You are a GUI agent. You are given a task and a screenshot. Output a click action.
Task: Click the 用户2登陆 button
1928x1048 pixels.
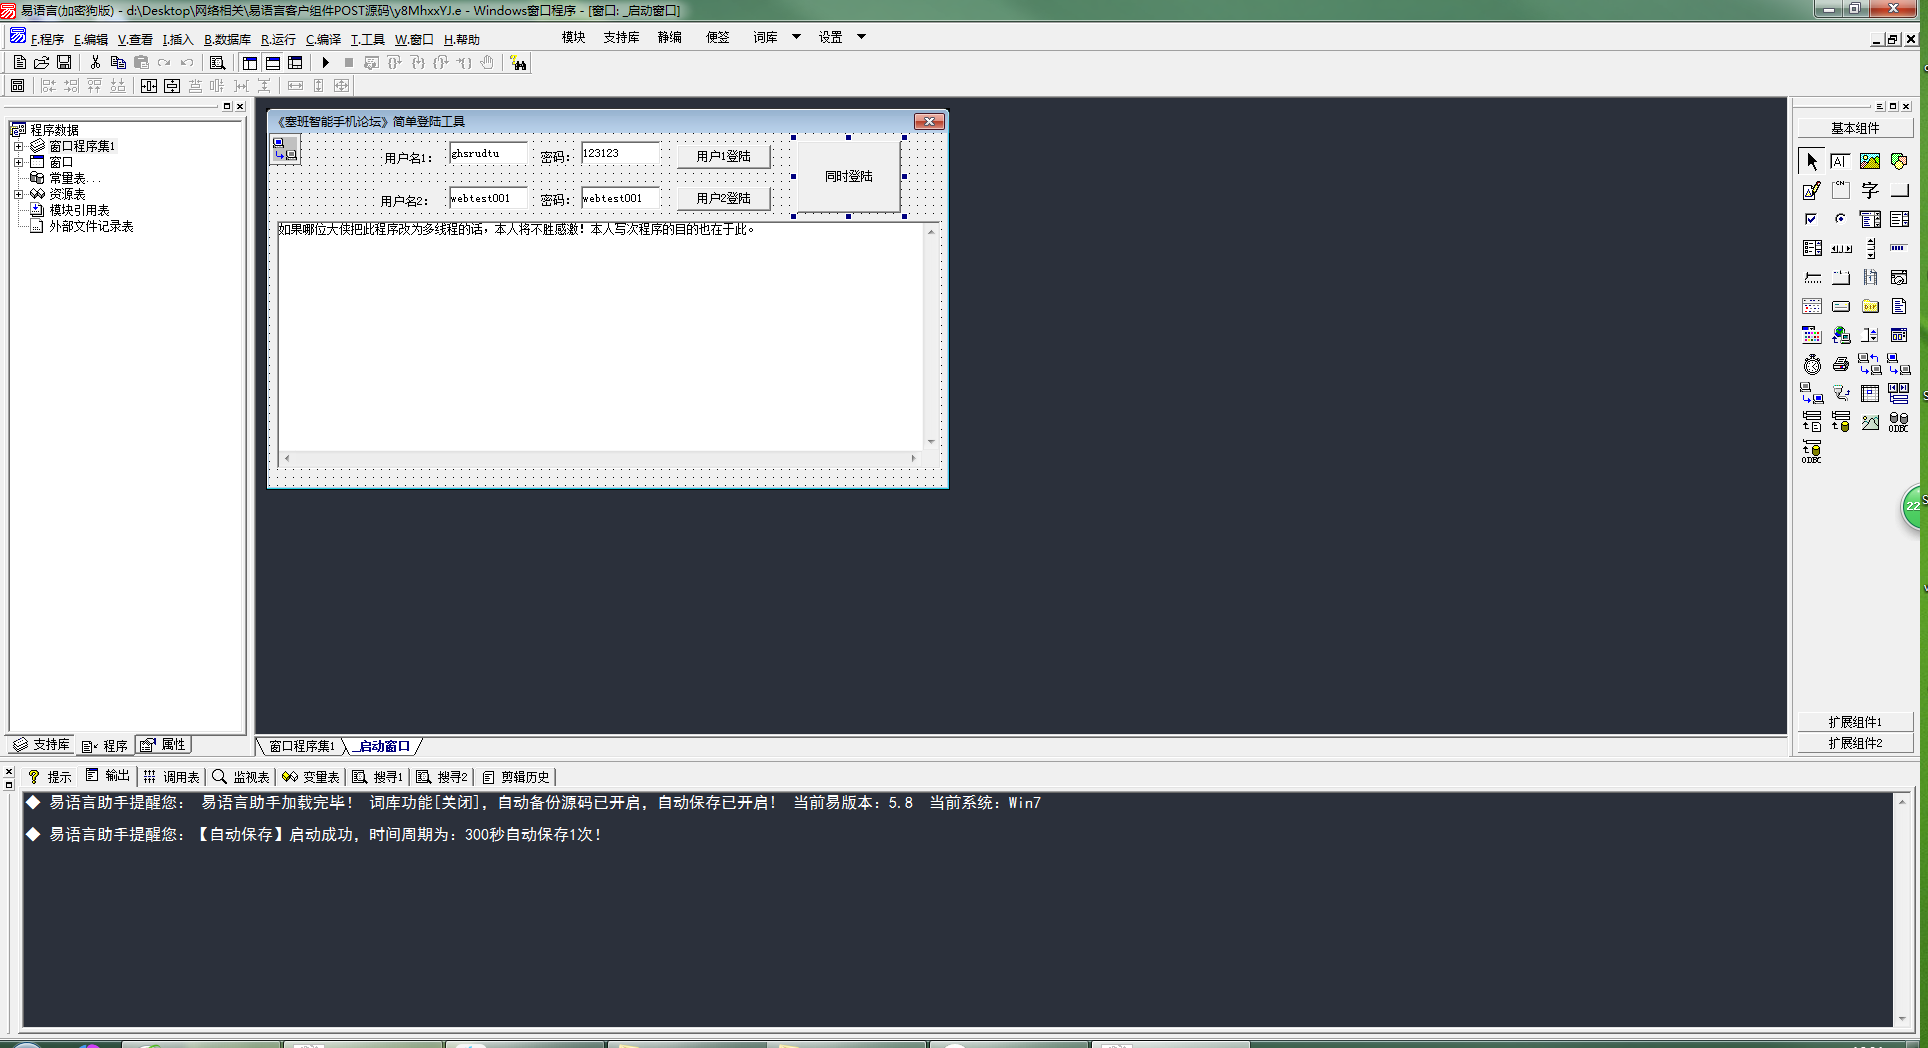723,198
